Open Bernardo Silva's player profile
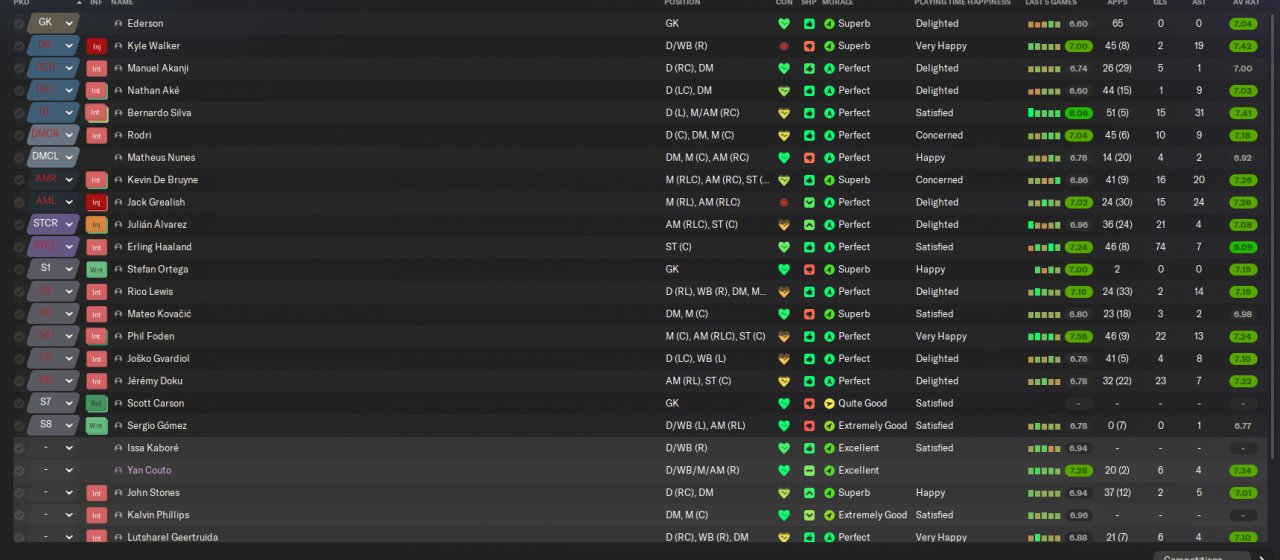 159,113
